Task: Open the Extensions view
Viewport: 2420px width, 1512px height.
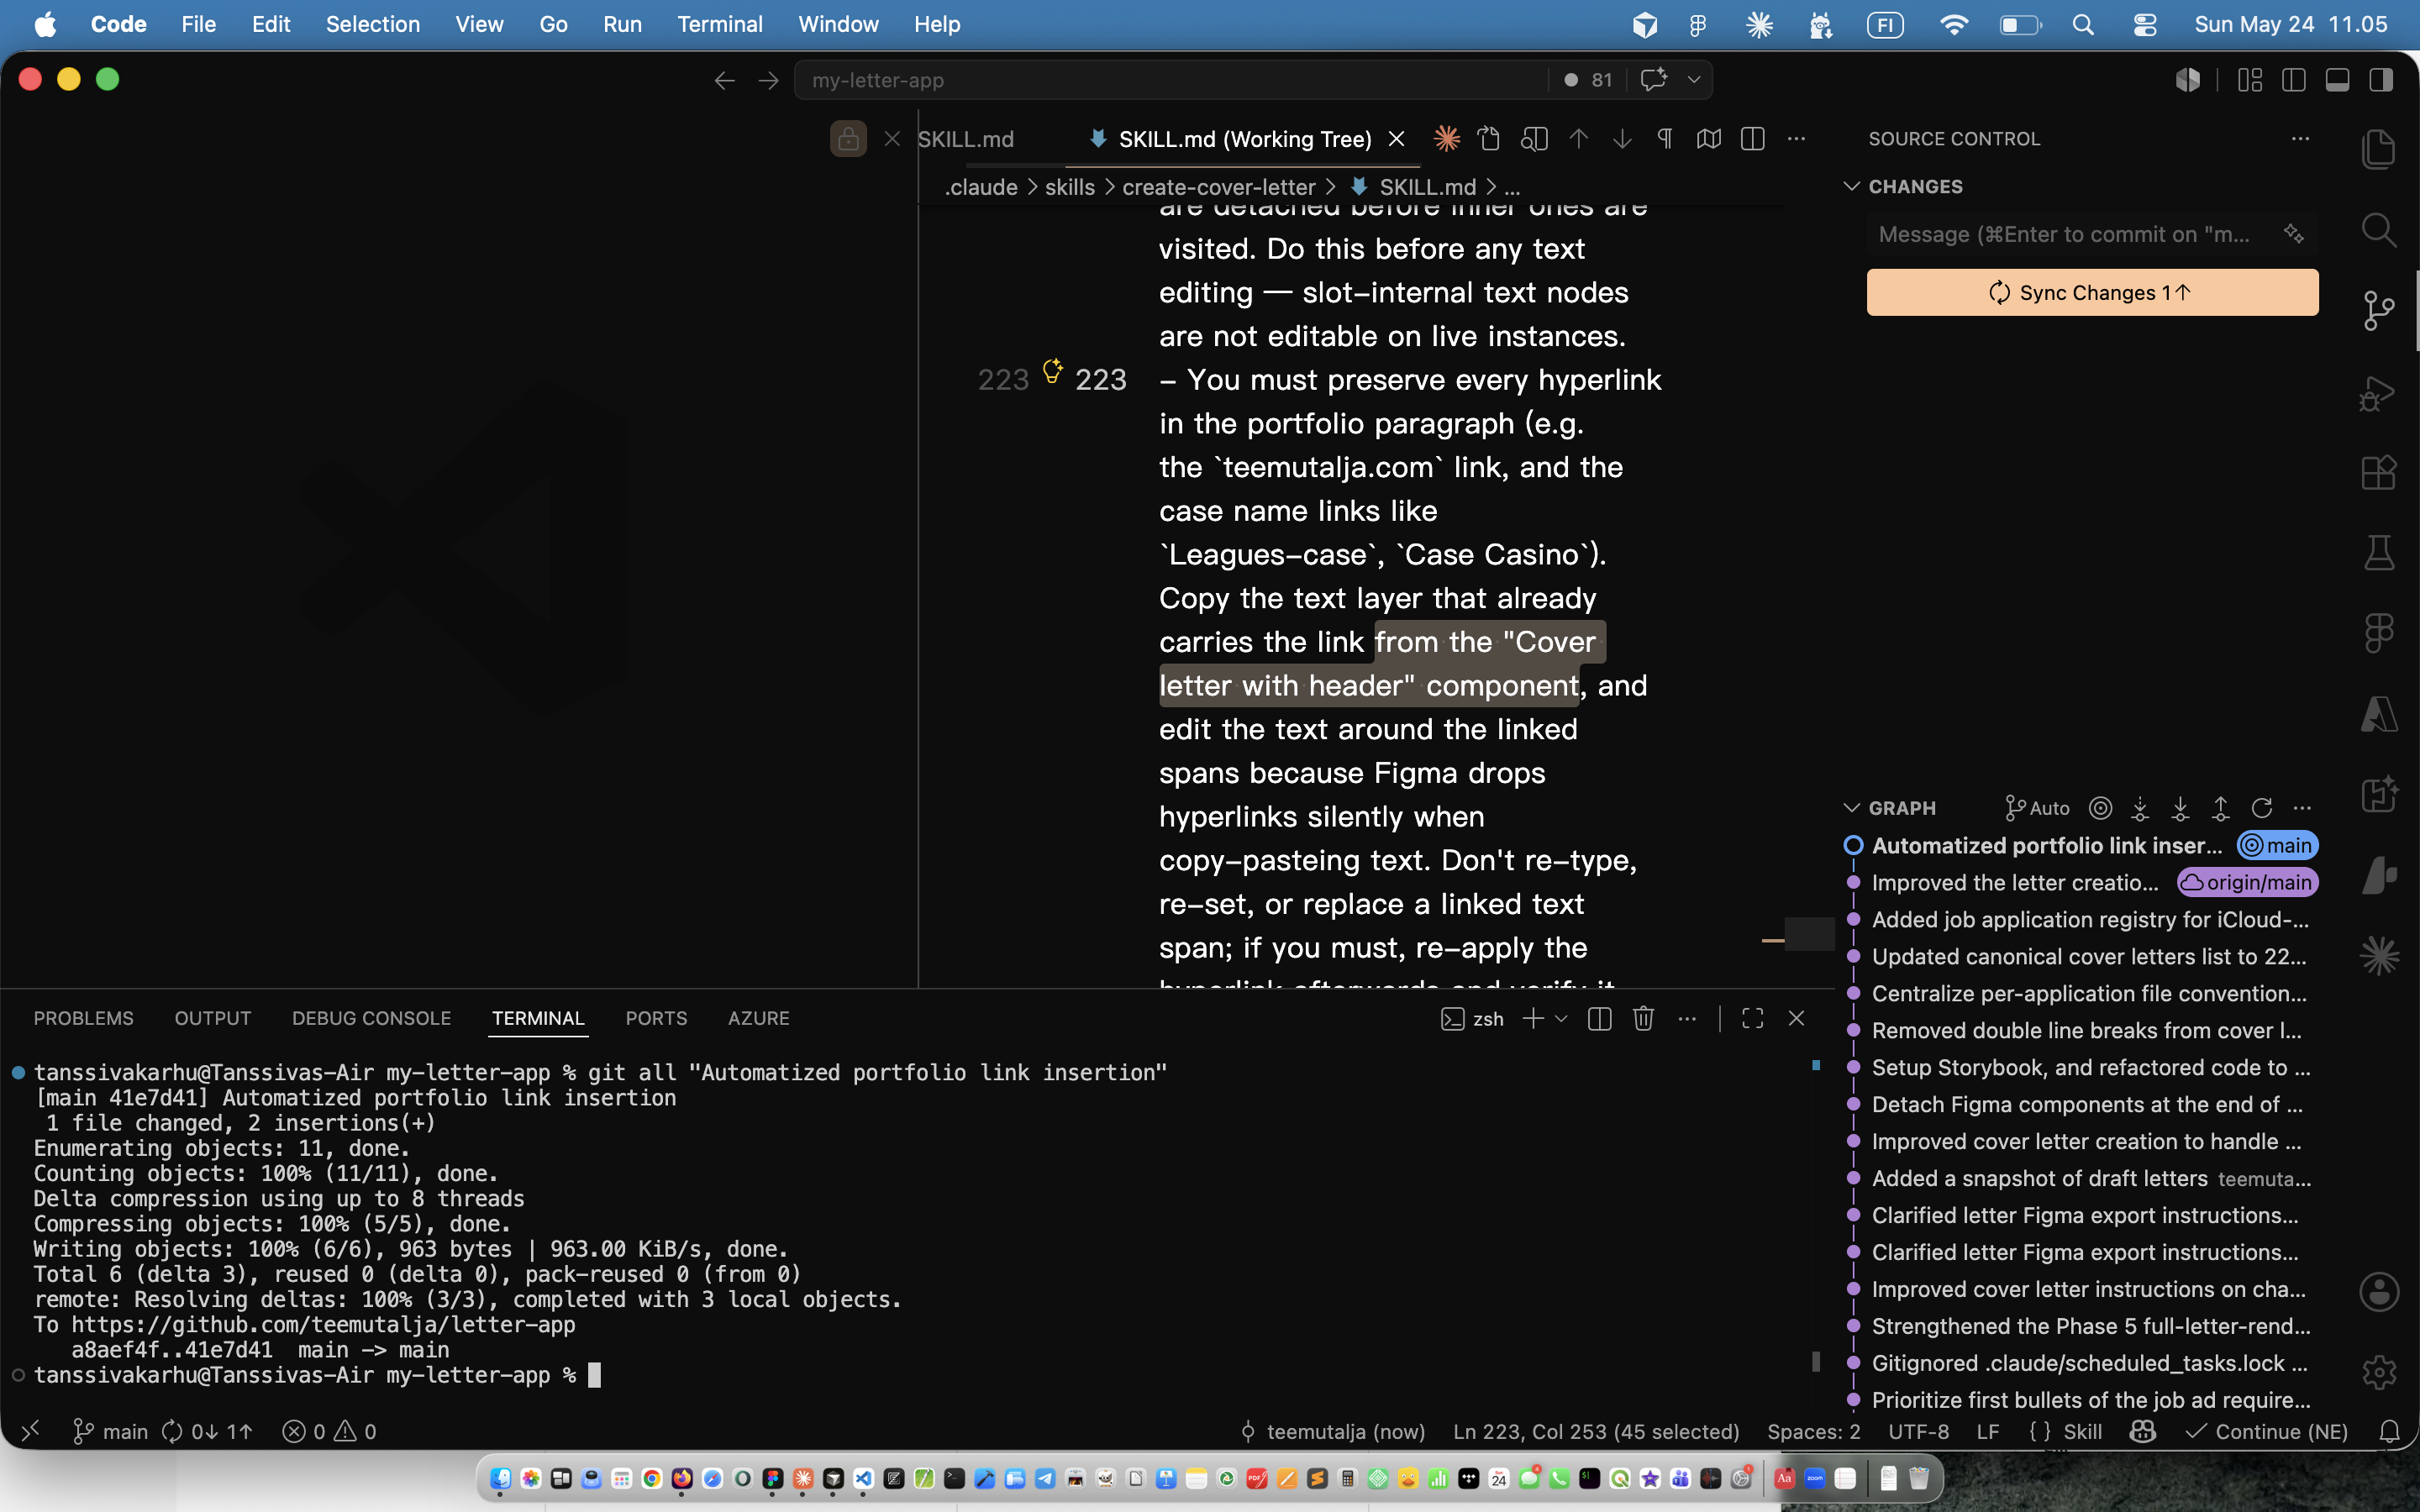Action: pos(2378,472)
